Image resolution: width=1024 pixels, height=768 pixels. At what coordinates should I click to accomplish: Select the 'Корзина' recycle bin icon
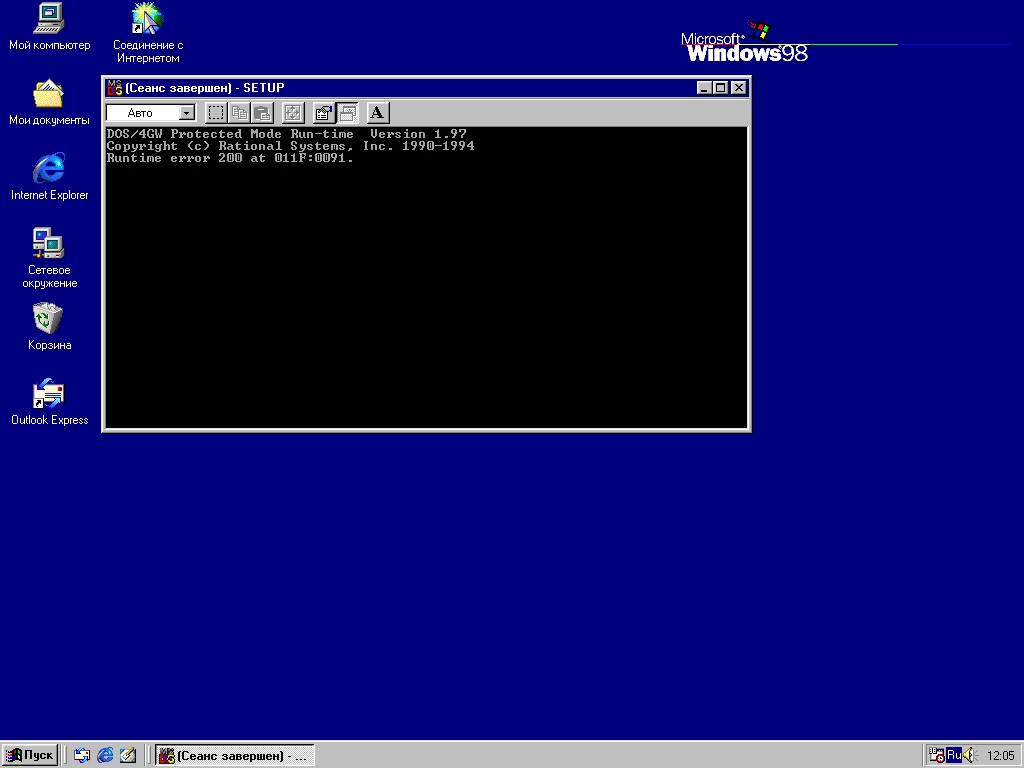[x=49, y=327]
